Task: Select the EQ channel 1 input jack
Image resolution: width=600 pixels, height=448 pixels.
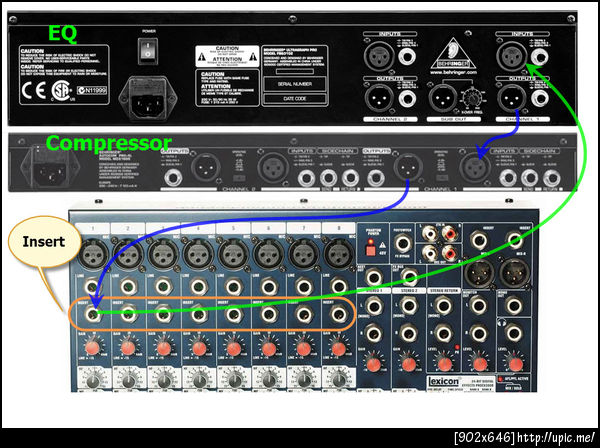Action: [540, 57]
